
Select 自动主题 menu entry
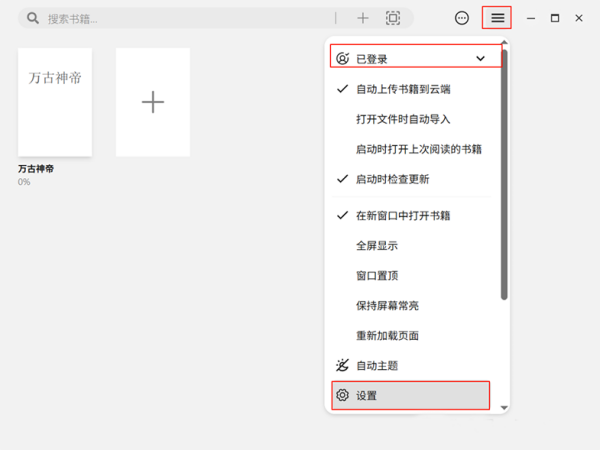(x=410, y=365)
